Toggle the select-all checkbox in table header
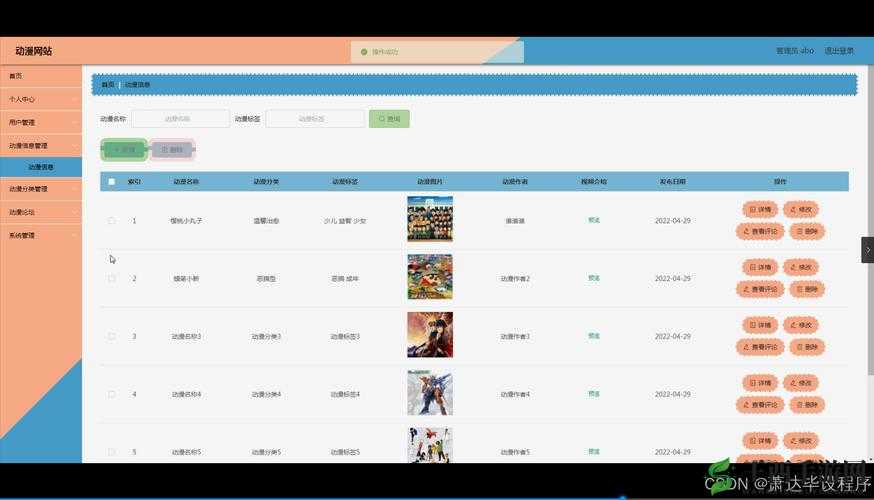Image resolution: width=874 pixels, height=500 pixels. coord(111,182)
